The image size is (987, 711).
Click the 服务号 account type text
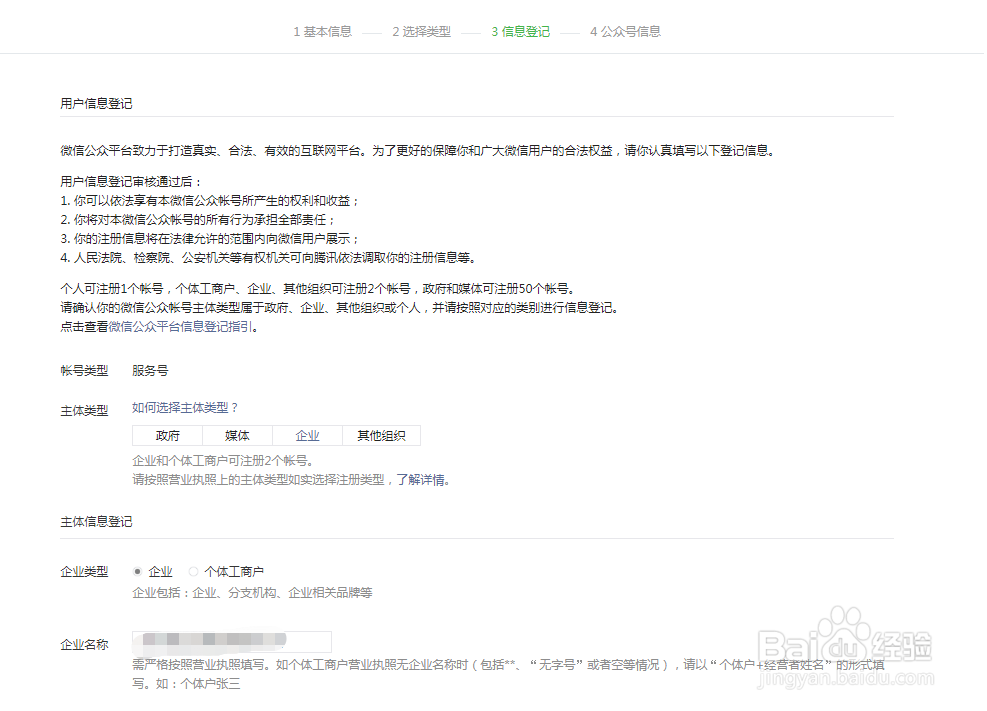click(x=151, y=370)
